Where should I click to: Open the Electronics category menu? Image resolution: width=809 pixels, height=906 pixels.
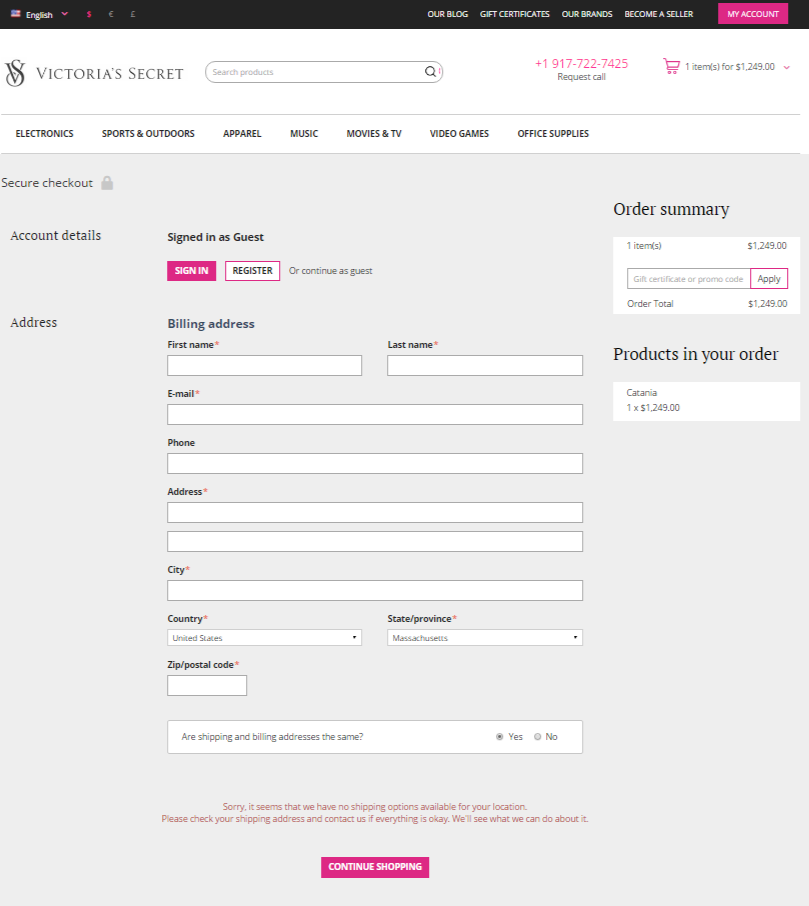[44, 133]
